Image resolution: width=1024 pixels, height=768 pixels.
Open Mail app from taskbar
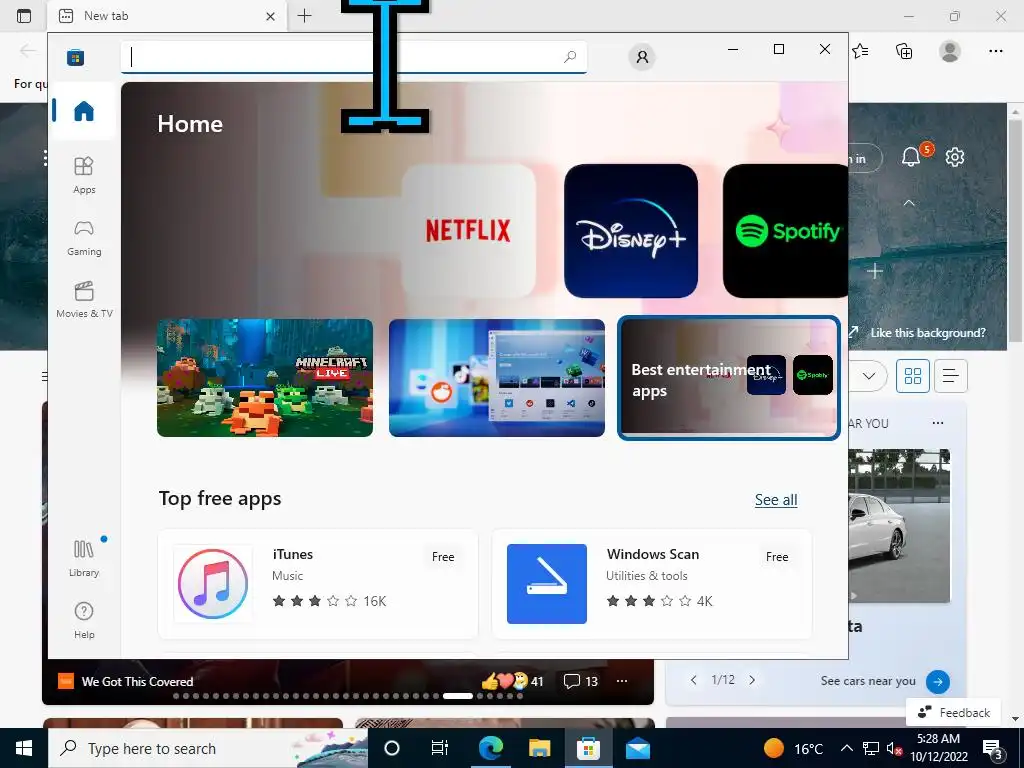click(637, 748)
